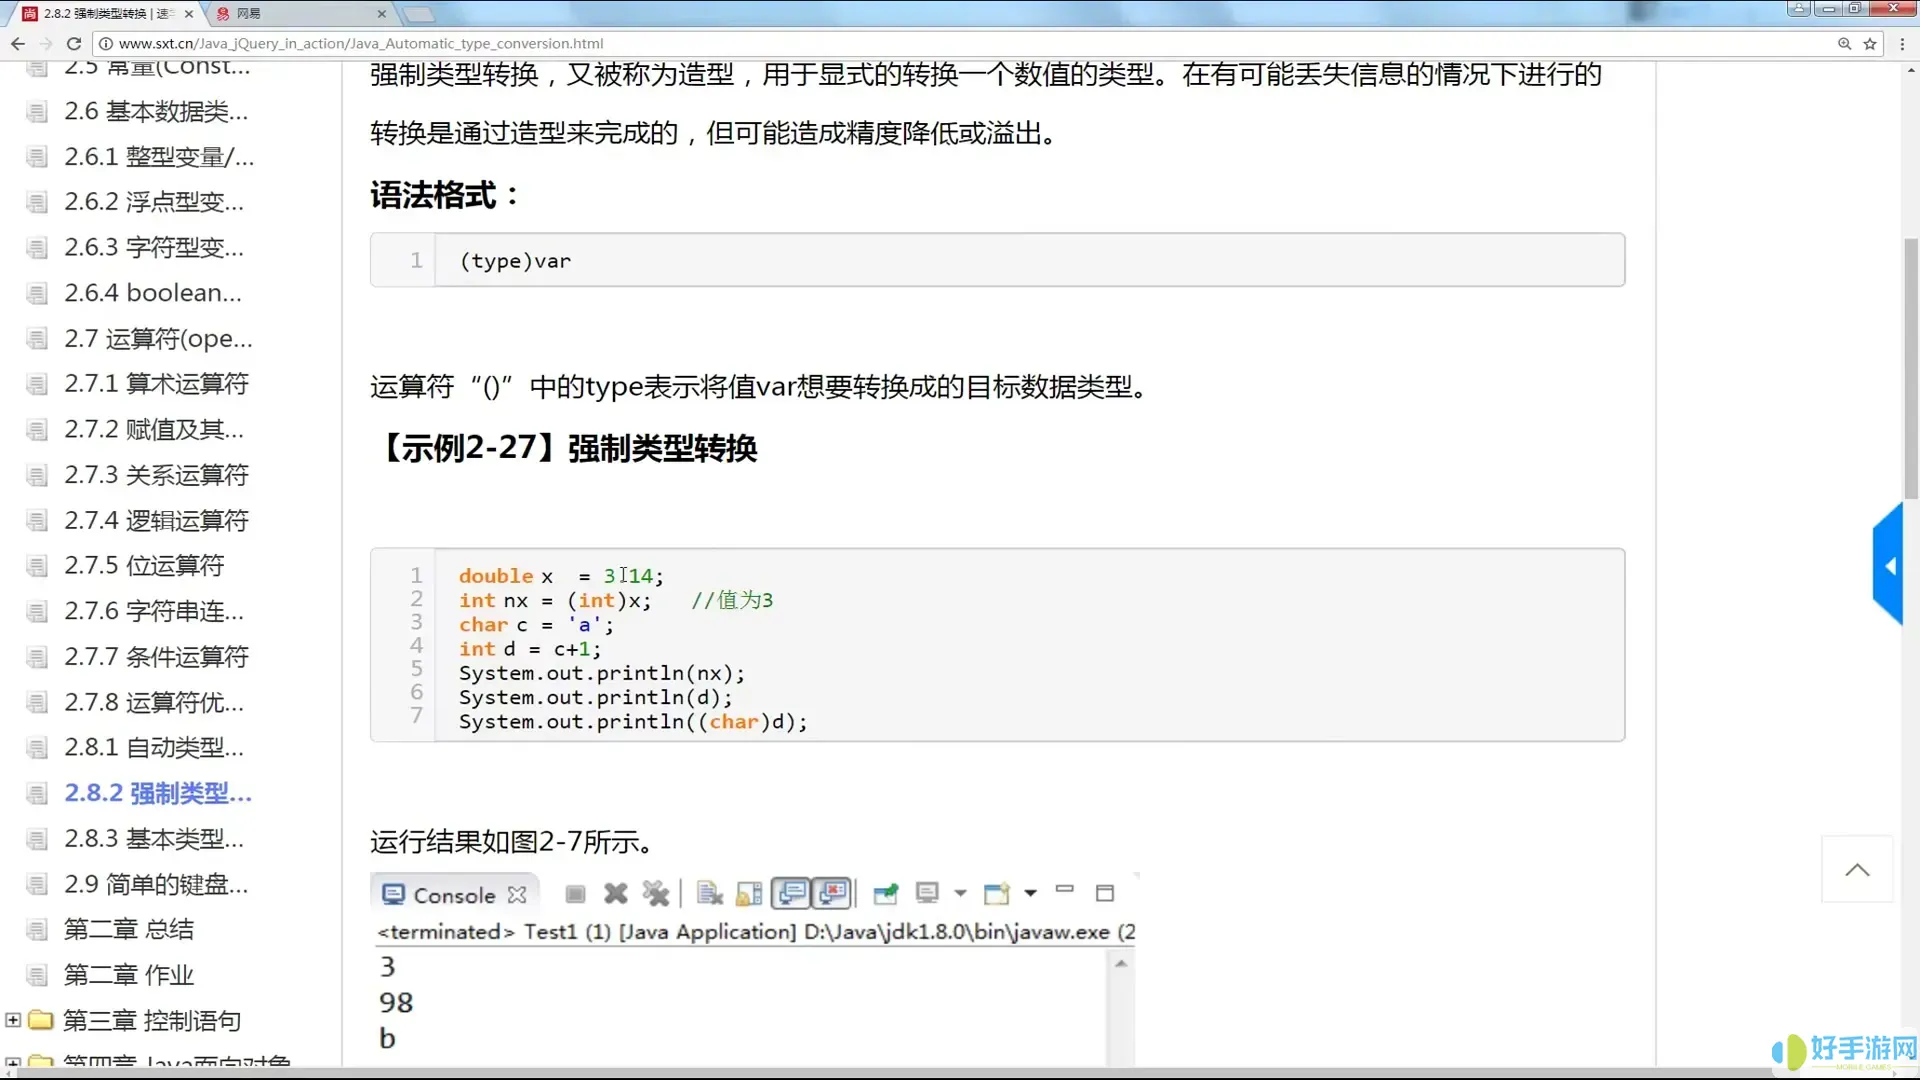Click page icon beside 2.7.5 位运算符
The width and height of the screenshot is (1920, 1080).
[x=37, y=567]
